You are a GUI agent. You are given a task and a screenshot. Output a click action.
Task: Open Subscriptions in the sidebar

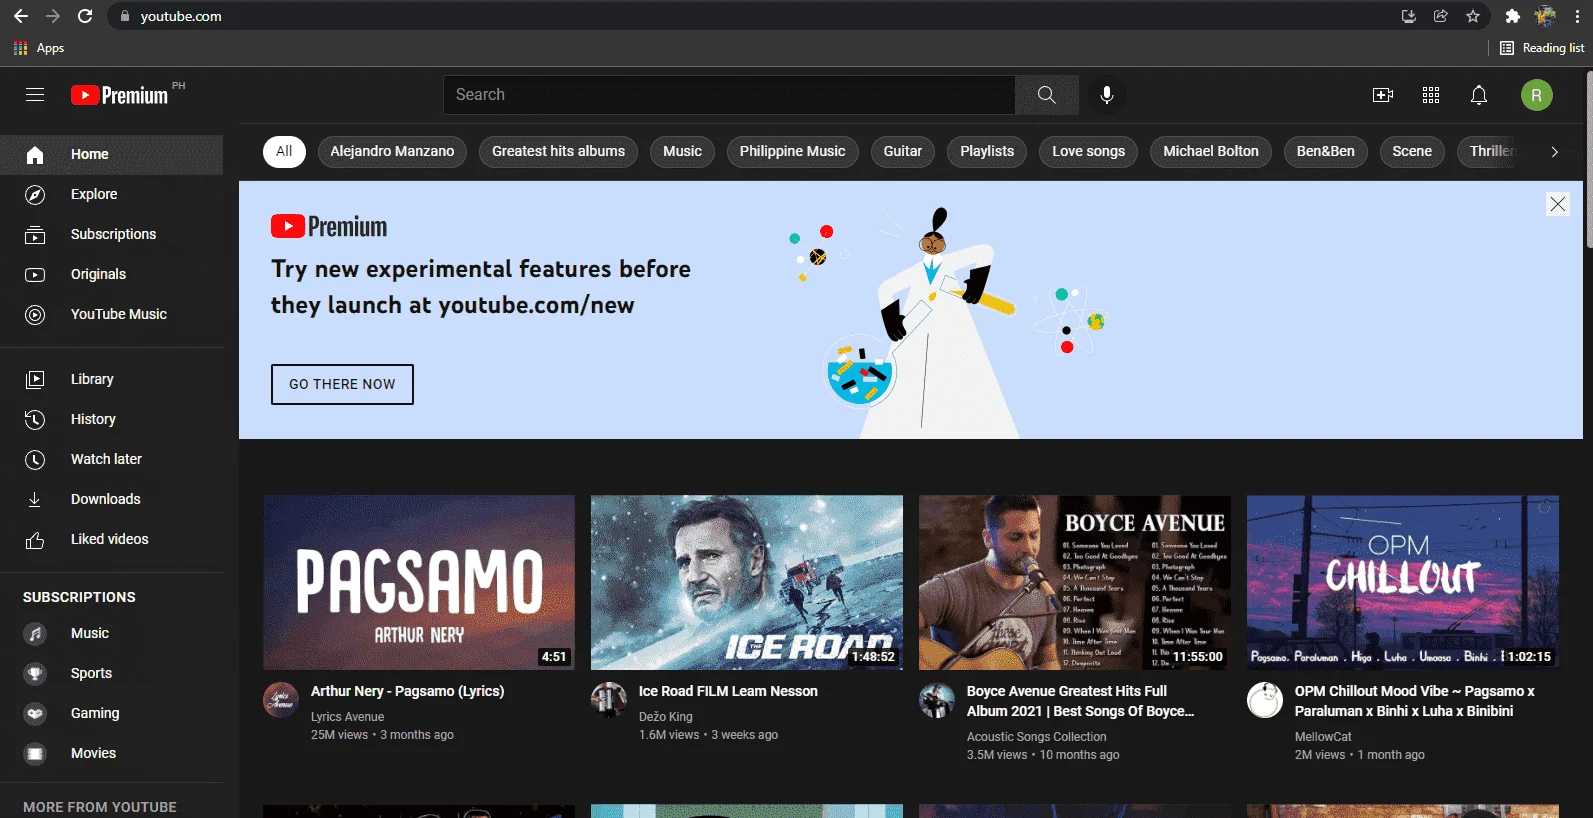(112, 235)
